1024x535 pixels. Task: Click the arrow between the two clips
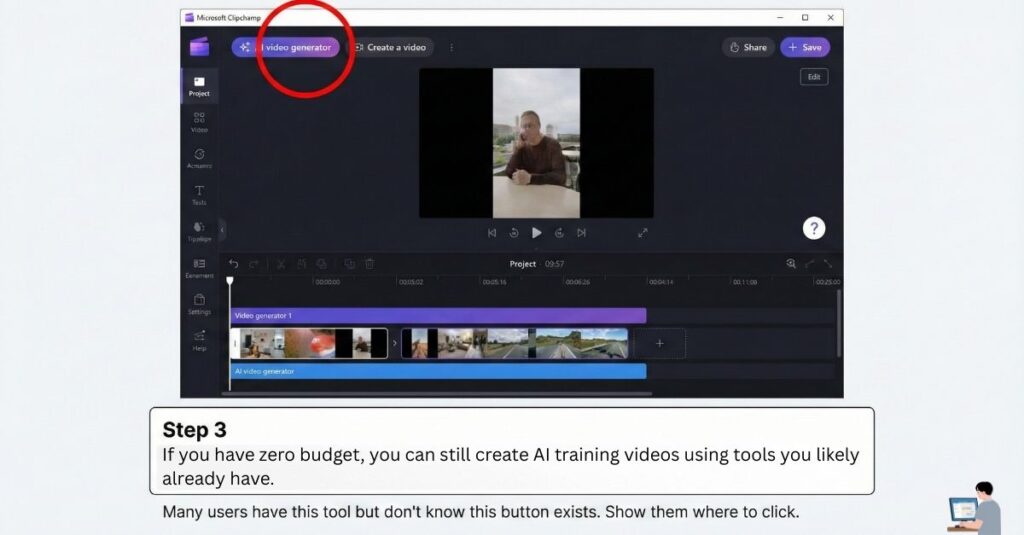[394, 343]
